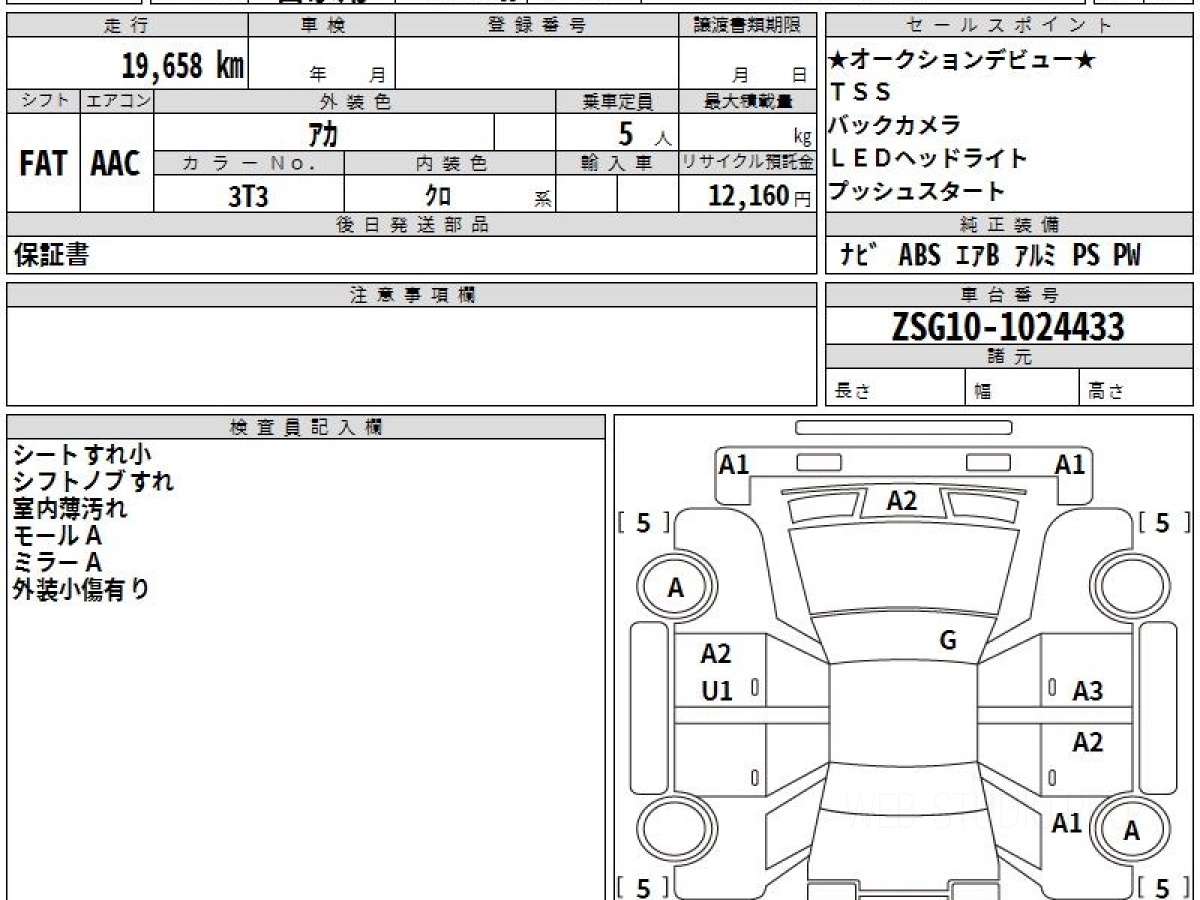Click the color number 3T3
This screenshot has width=1200, height=900.
coord(248,196)
